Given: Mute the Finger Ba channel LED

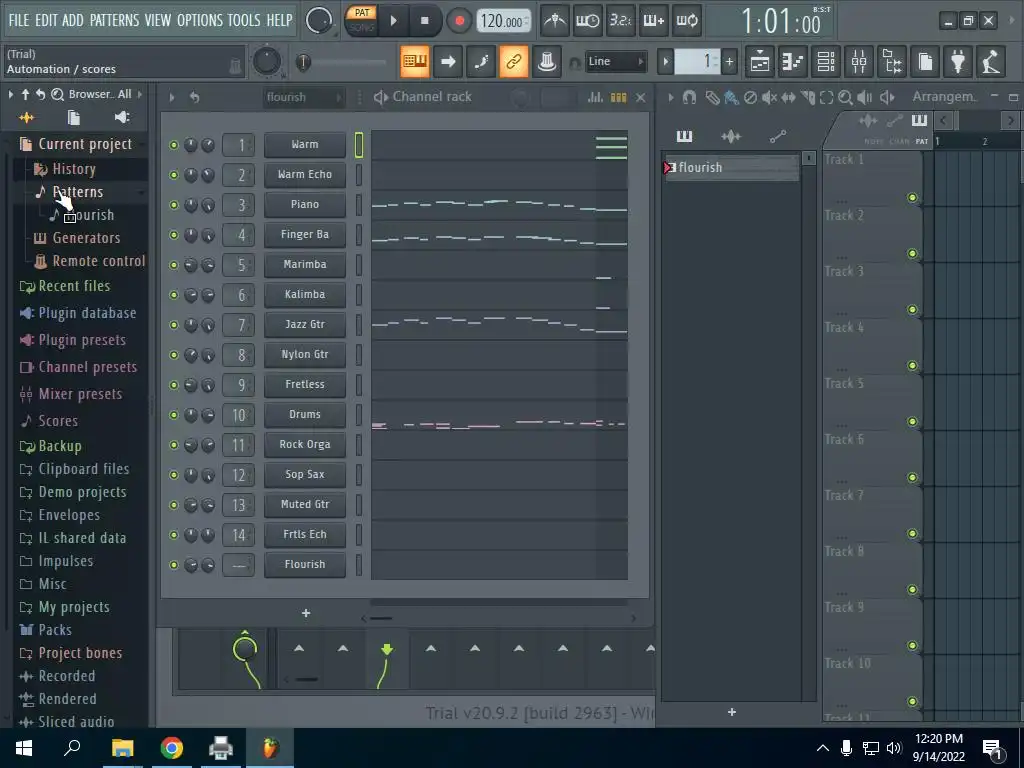Looking at the screenshot, I should 174,235.
